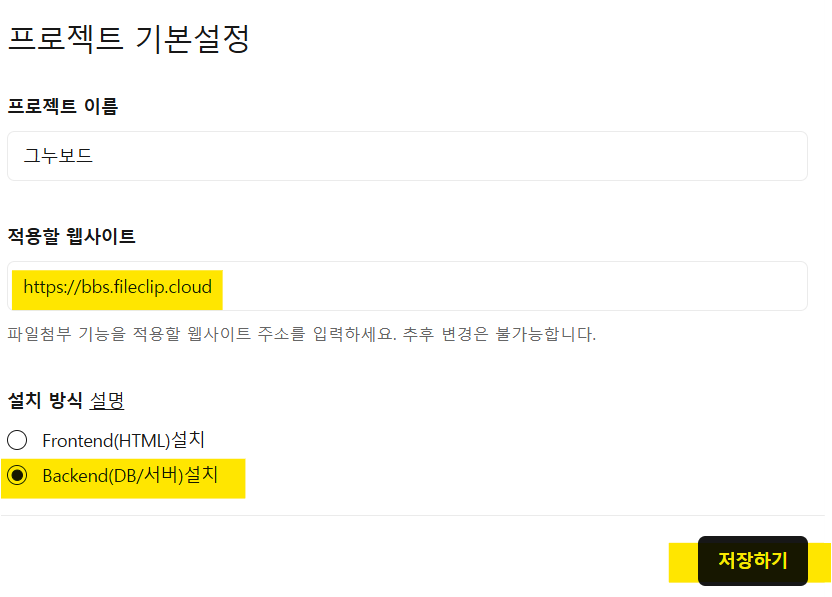Place cursor on the https://bbs.fileclip.cloud text
Screen dimensions: 832x597
click(117, 288)
